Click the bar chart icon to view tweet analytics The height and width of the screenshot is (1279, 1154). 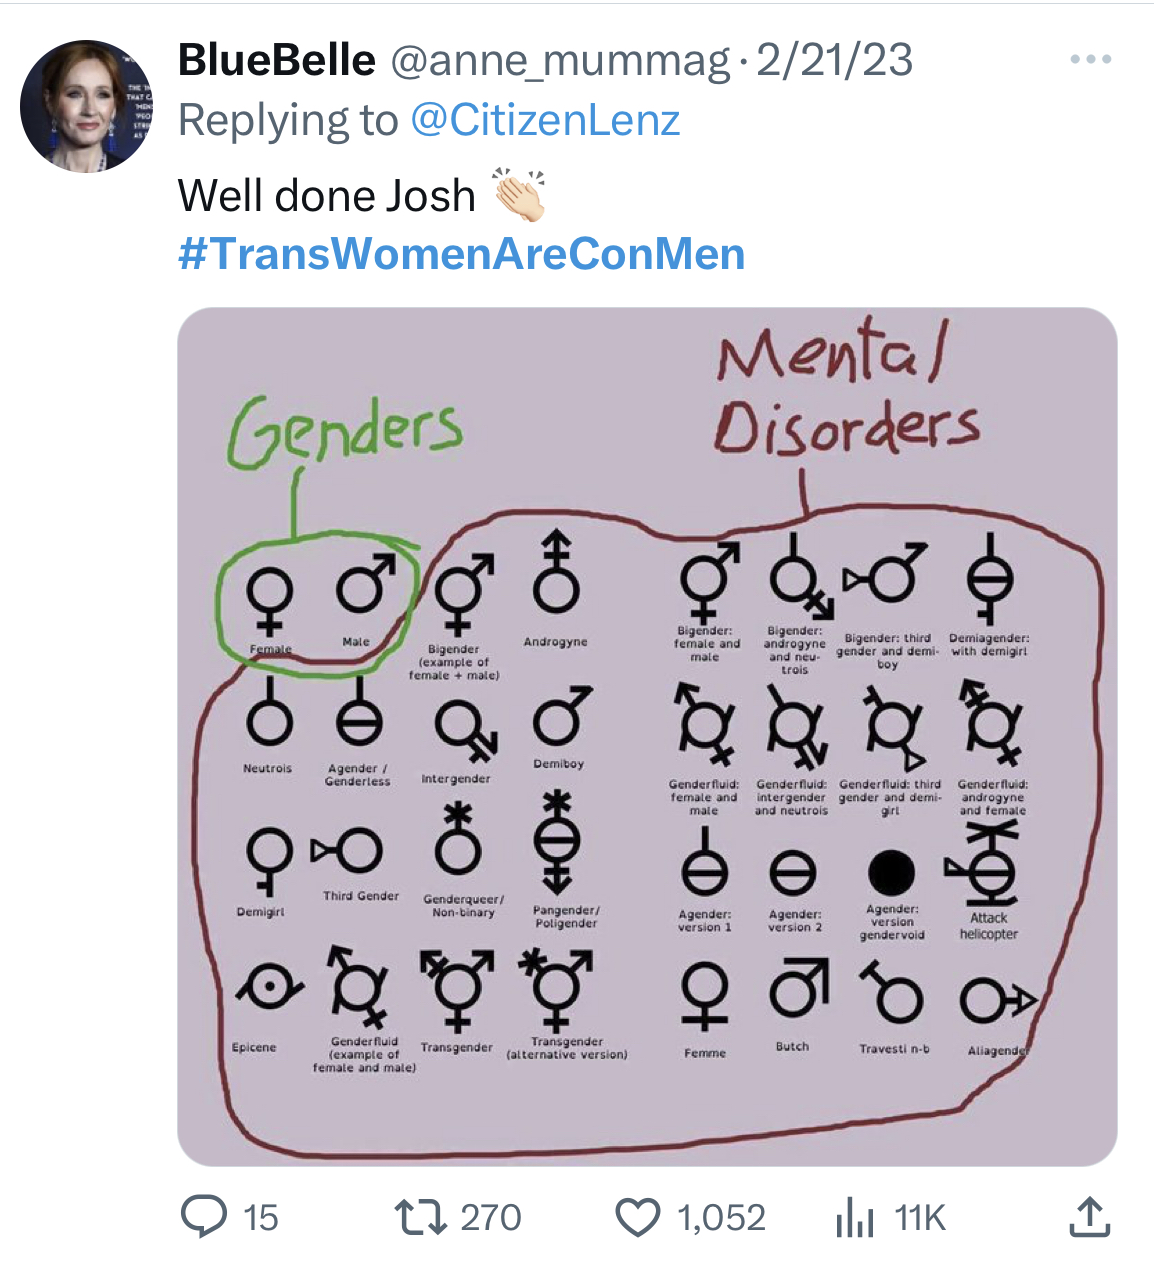(x=855, y=1219)
